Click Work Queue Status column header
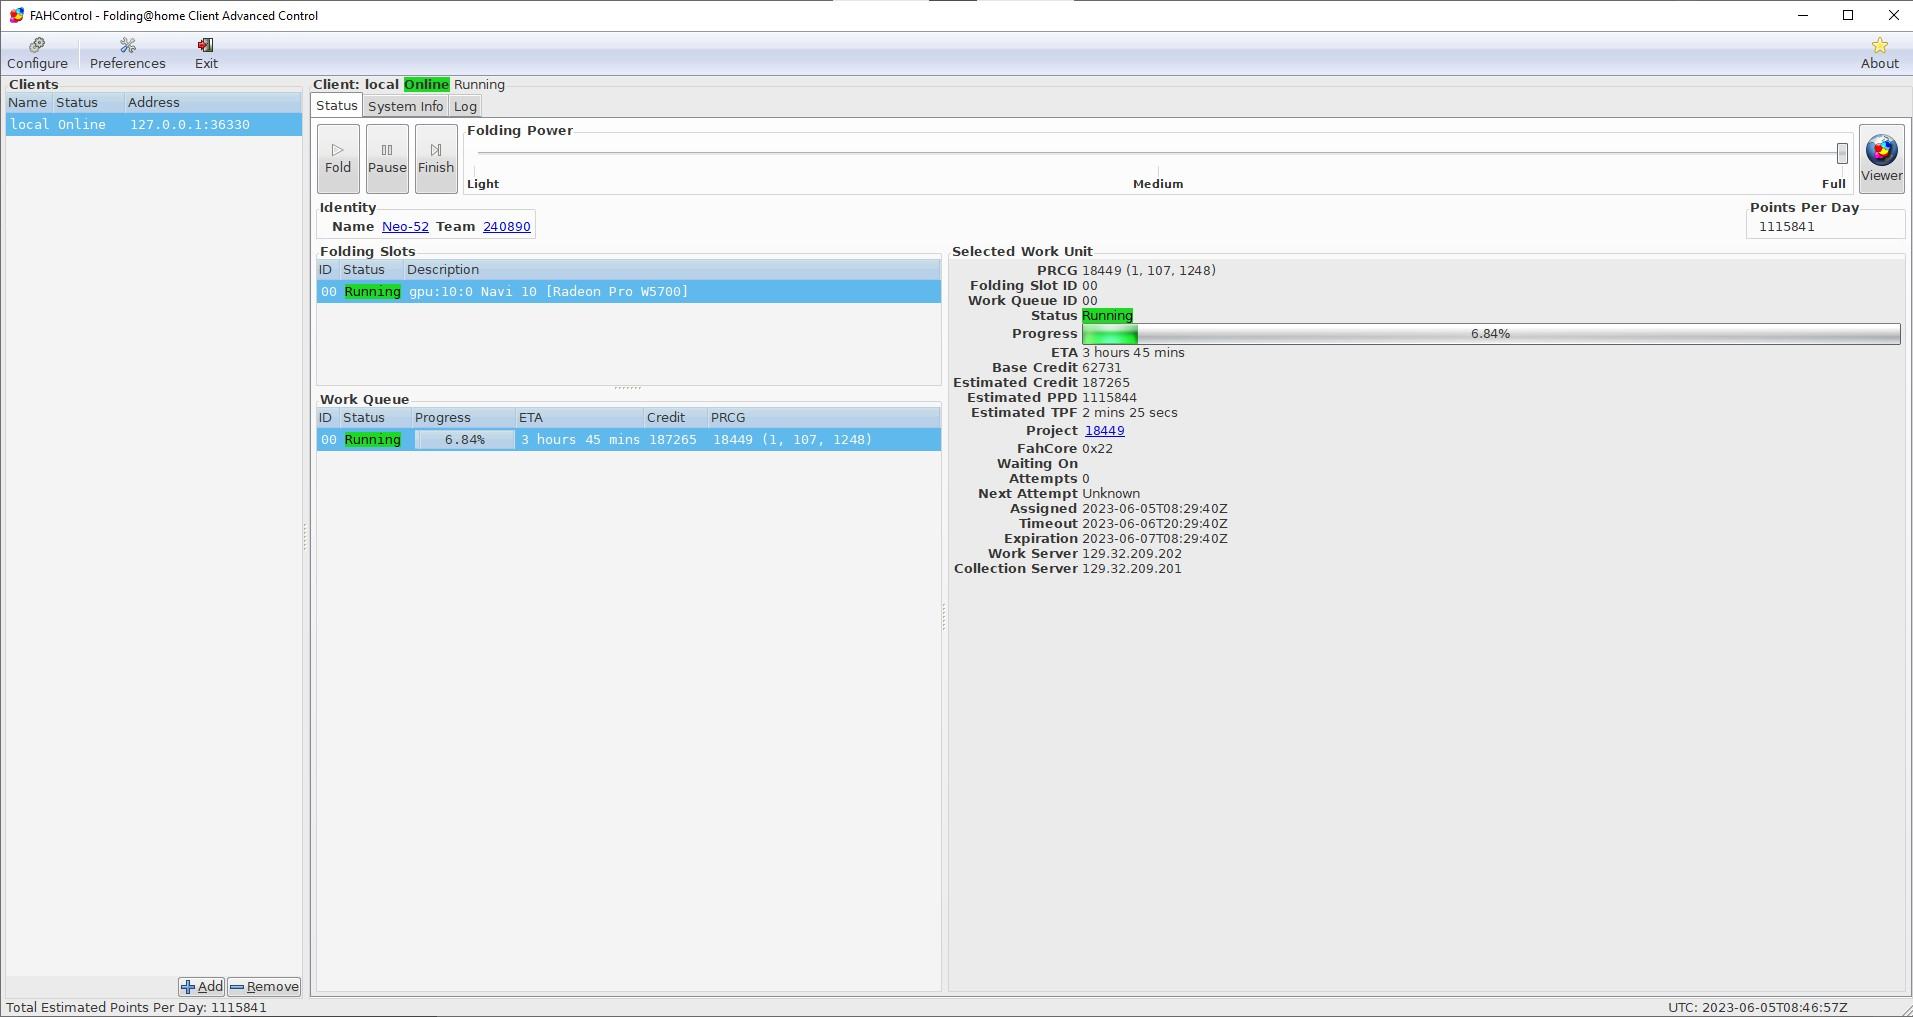Image resolution: width=1913 pixels, height=1017 pixels. pos(376,418)
